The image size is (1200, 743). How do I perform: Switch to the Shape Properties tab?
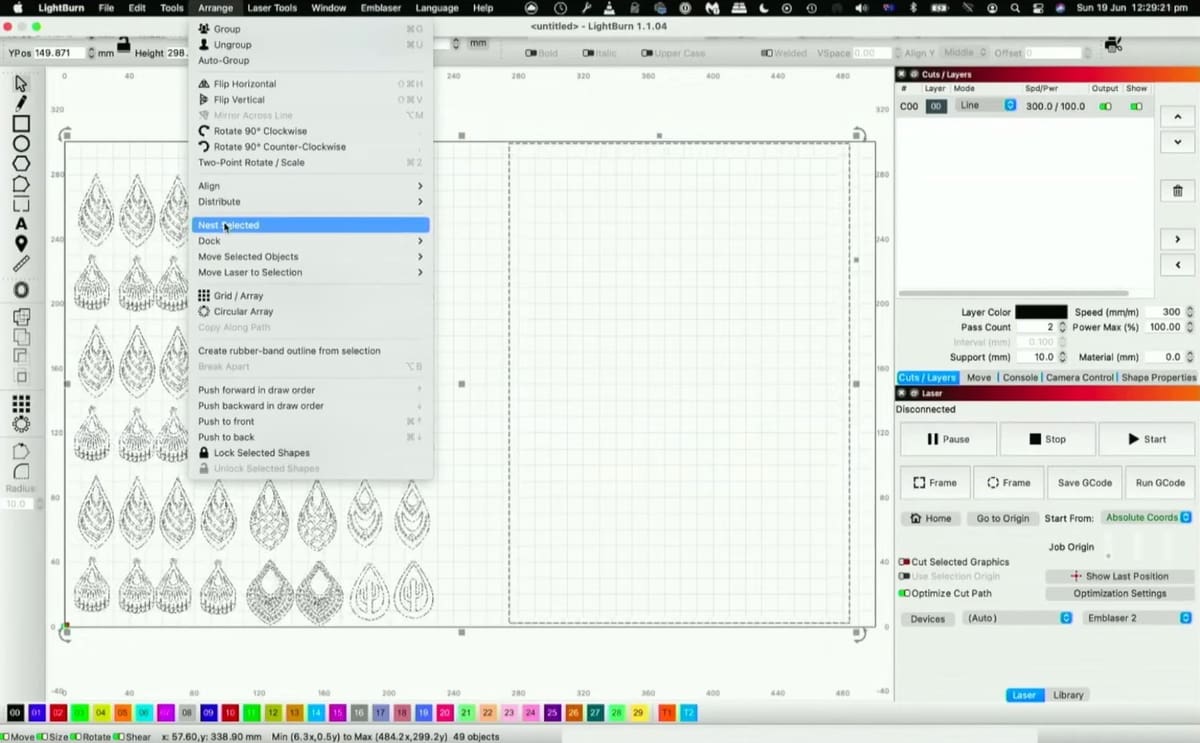1158,377
